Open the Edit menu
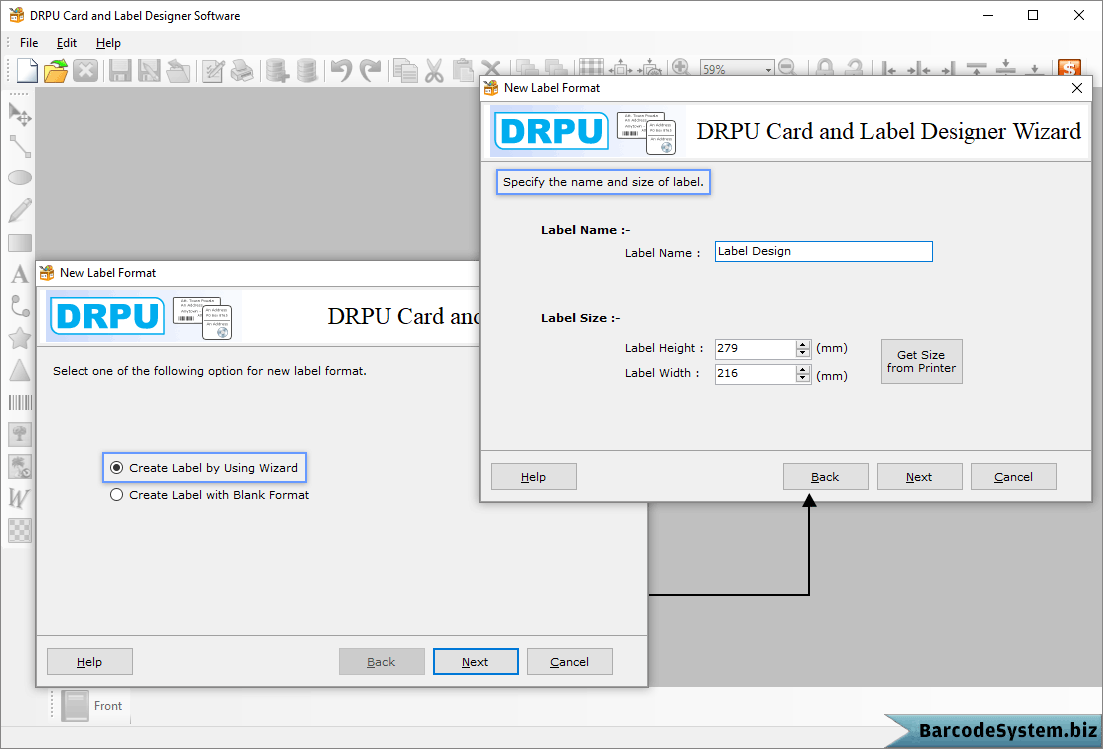 coord(67,43)
